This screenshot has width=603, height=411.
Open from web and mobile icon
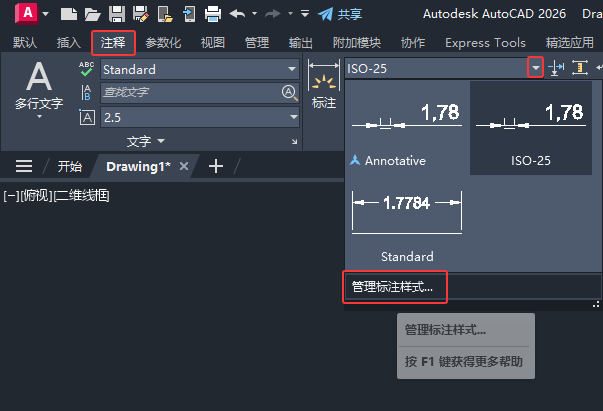[x=165, y=14]
